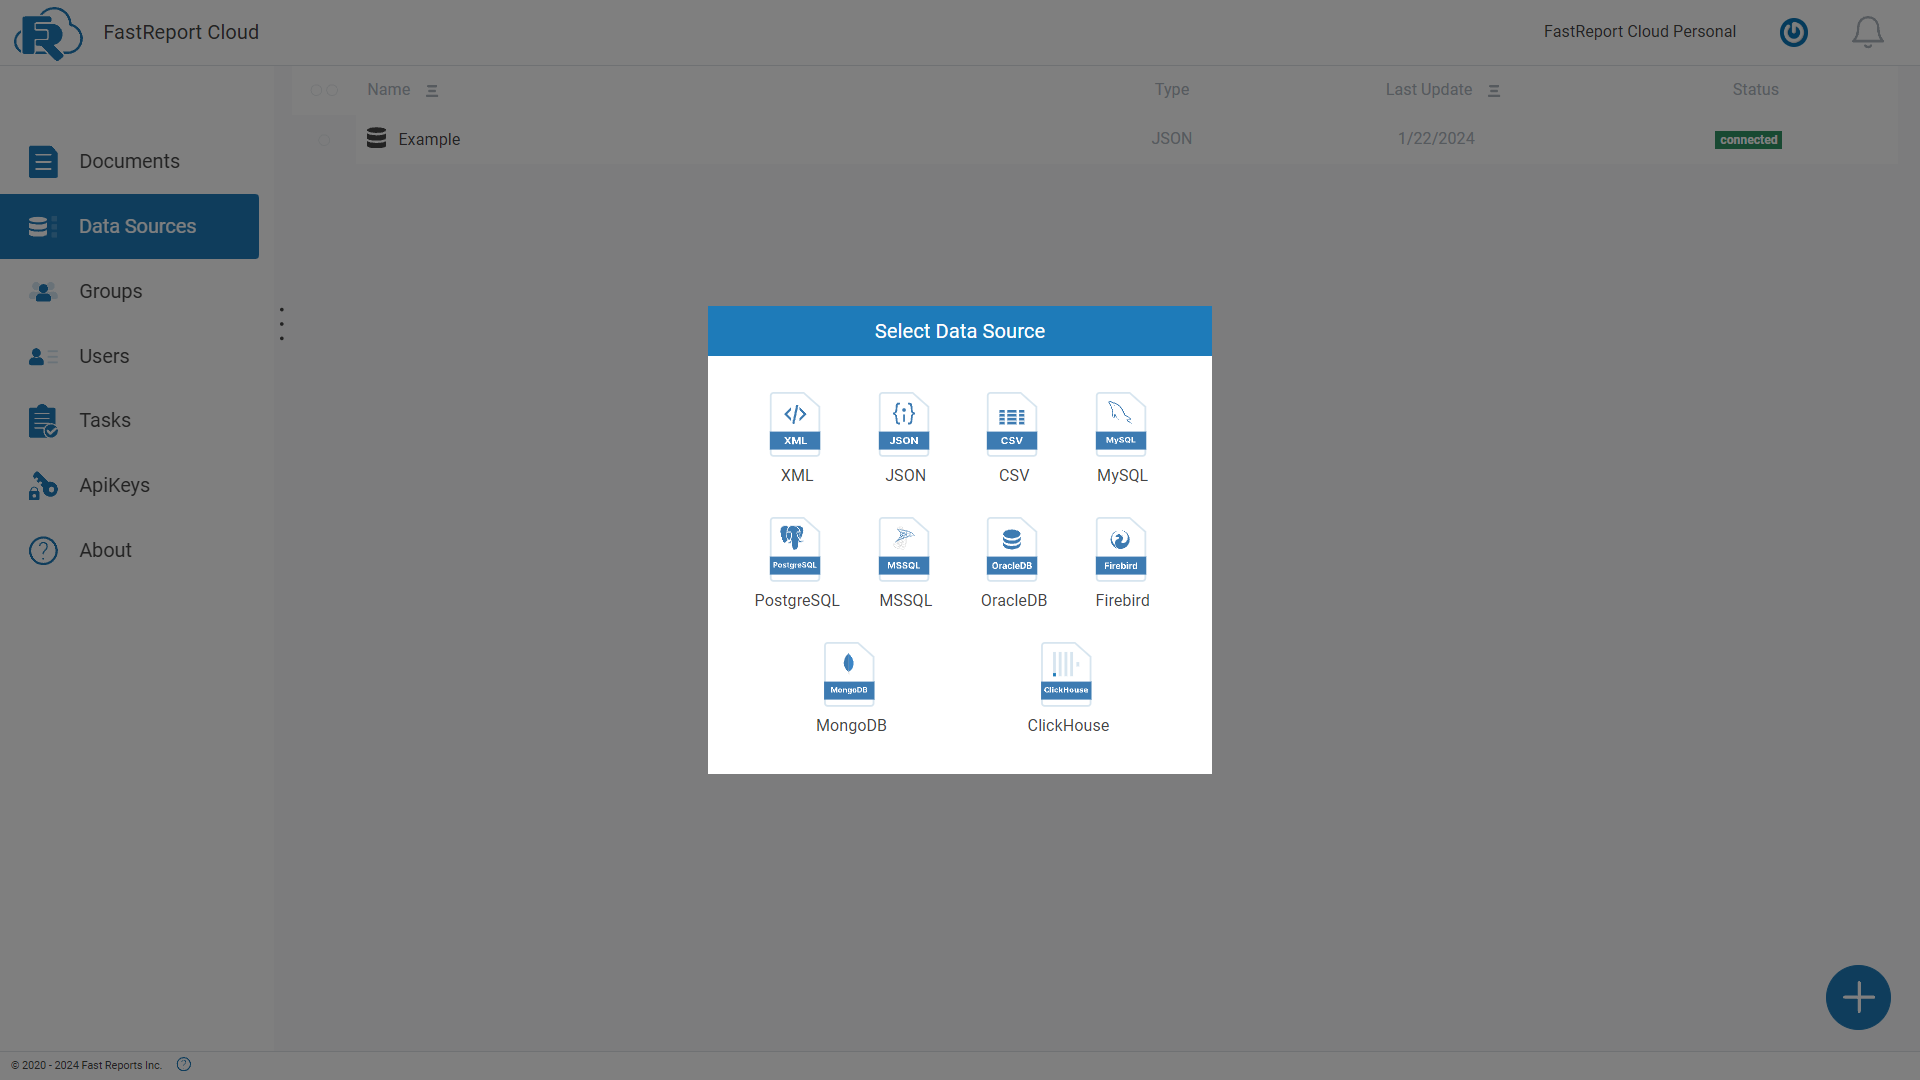This screenshot has height=1080, width=1920.
Task: Click the plus button to add data source
Action: [x=1858, y=997]
